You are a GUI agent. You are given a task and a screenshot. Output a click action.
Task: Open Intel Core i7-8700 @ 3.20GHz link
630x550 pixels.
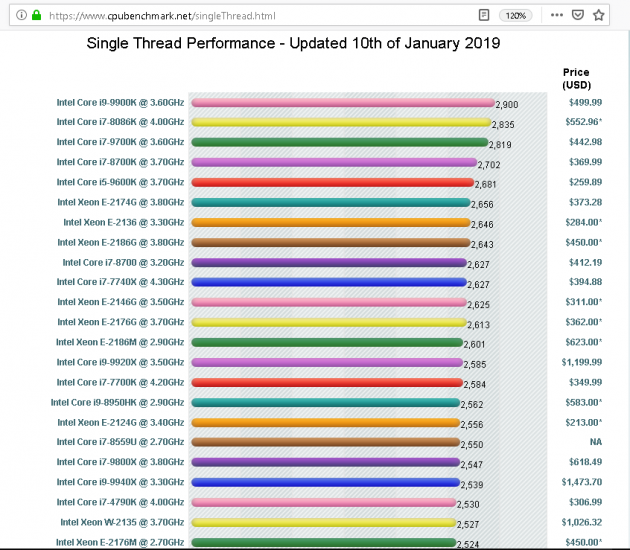(123, 262)
